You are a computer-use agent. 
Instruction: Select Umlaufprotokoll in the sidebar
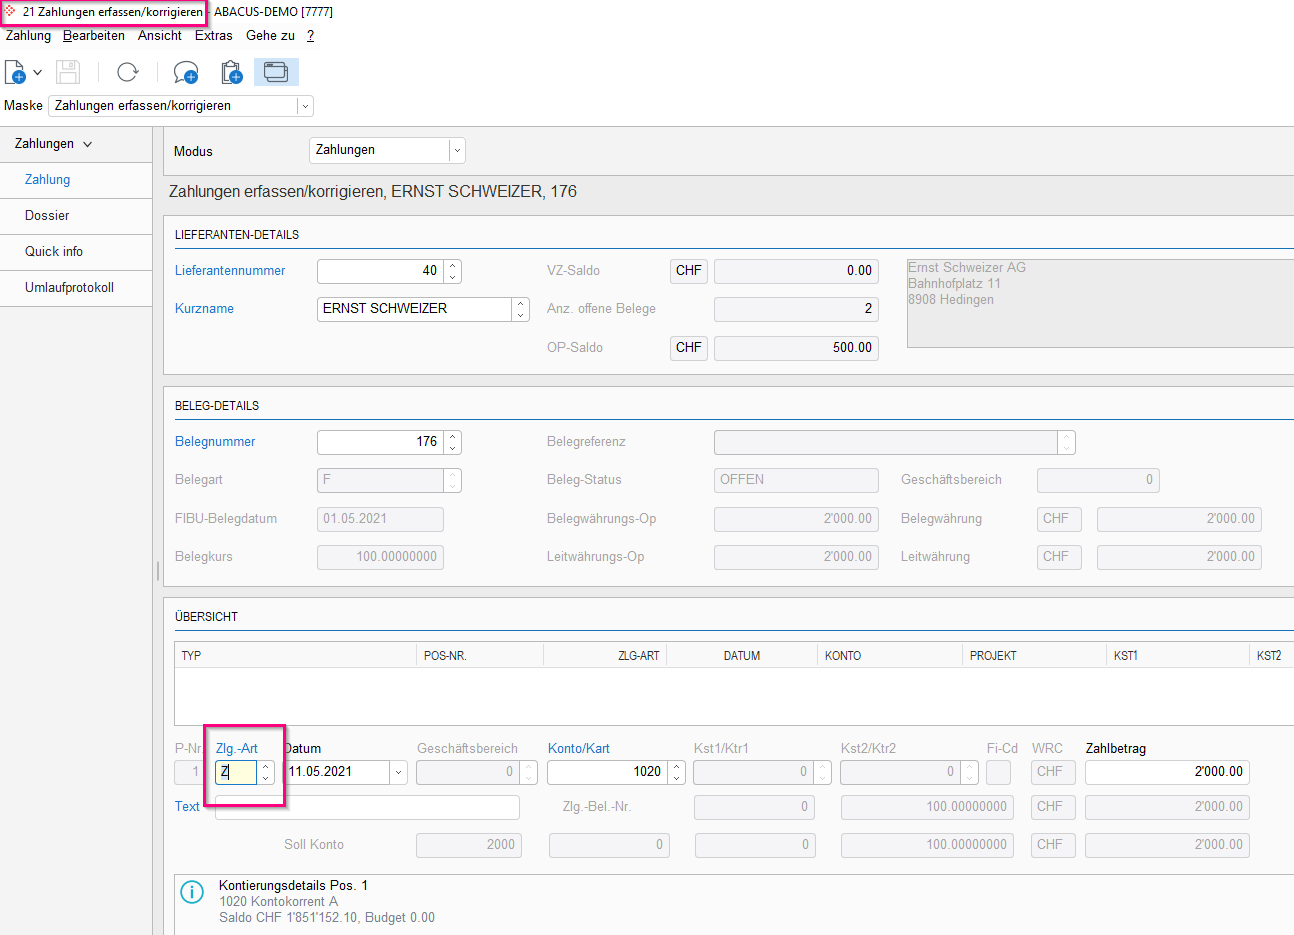click(69, 288)
